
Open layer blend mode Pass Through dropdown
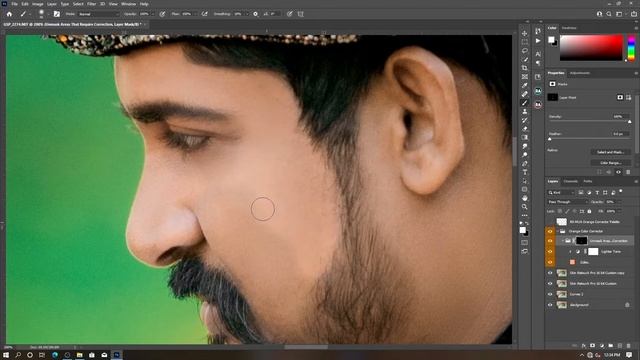[x=567, y=202]
